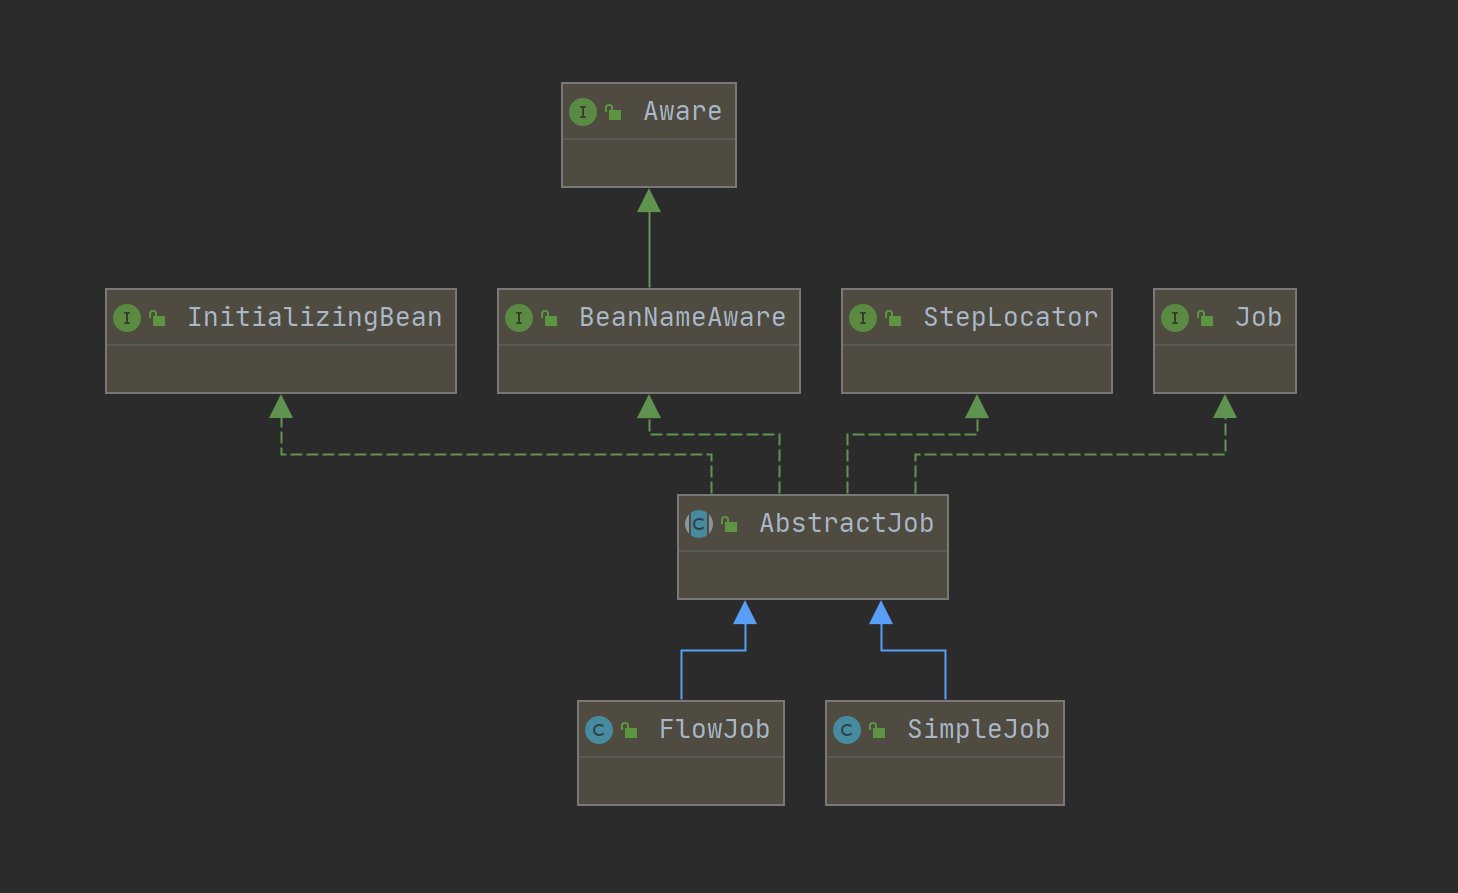Viewport: 1458px width, 893px height.
Task: Click the interface icon beside InitializingBean
Action: click(x=127, y=318)
